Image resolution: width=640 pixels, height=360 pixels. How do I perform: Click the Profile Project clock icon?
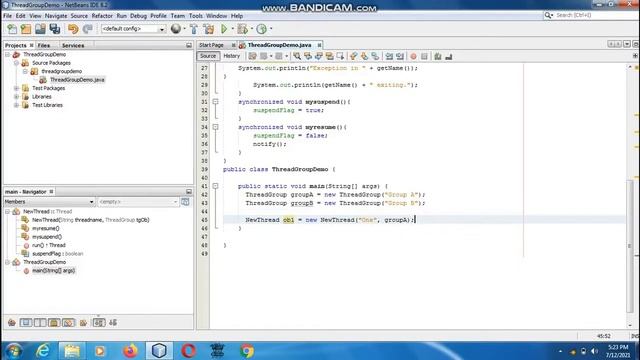[x=262, y=29]
